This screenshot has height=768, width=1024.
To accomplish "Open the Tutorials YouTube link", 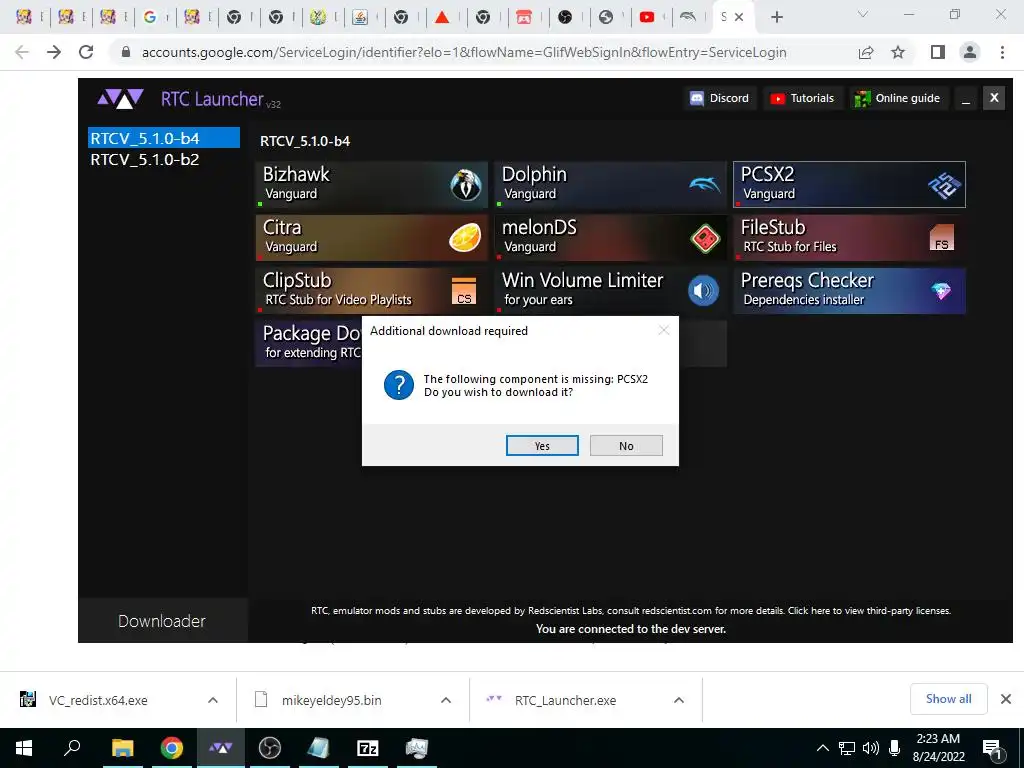I will point(803,98).
